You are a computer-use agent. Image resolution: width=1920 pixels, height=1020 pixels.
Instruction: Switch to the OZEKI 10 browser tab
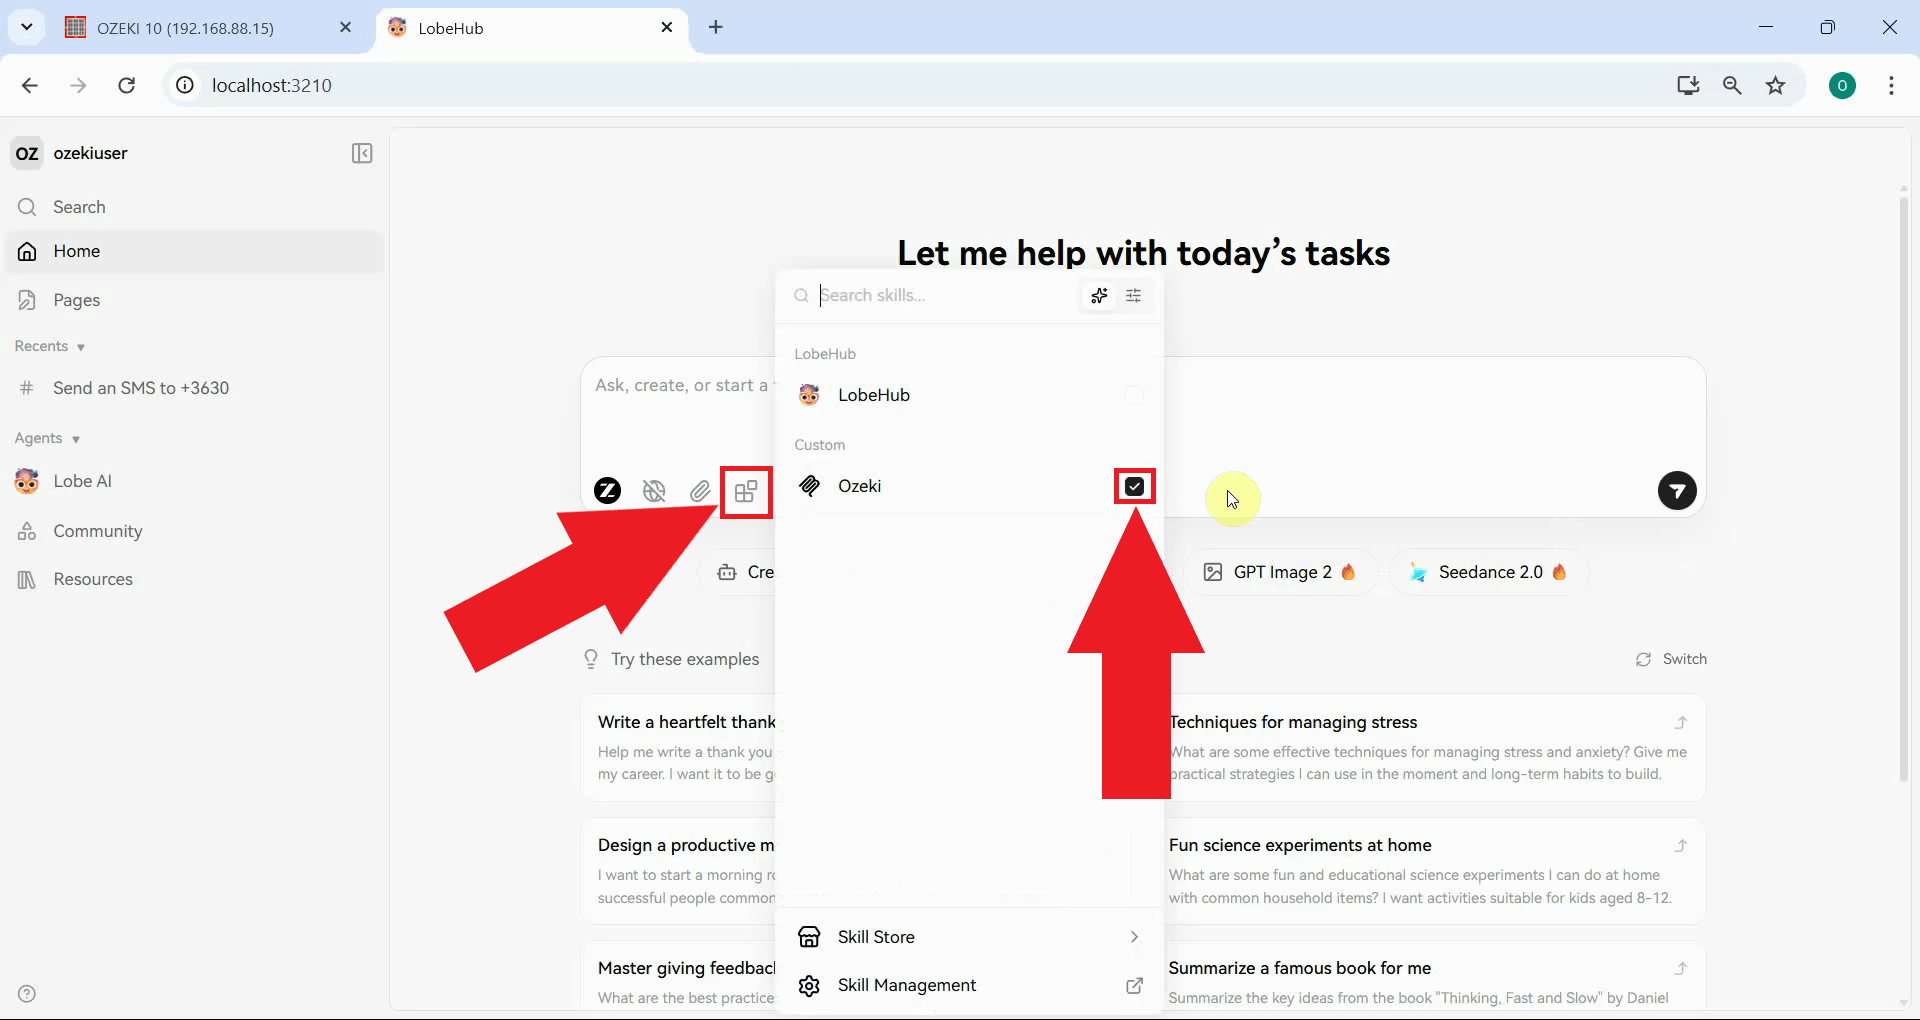point(210,28)
